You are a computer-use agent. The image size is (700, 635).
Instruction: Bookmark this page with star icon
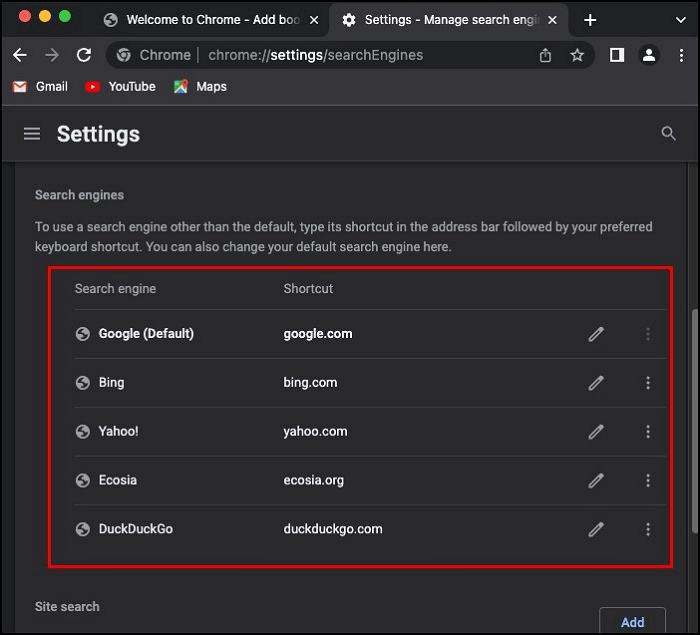(x=577, y=56)
